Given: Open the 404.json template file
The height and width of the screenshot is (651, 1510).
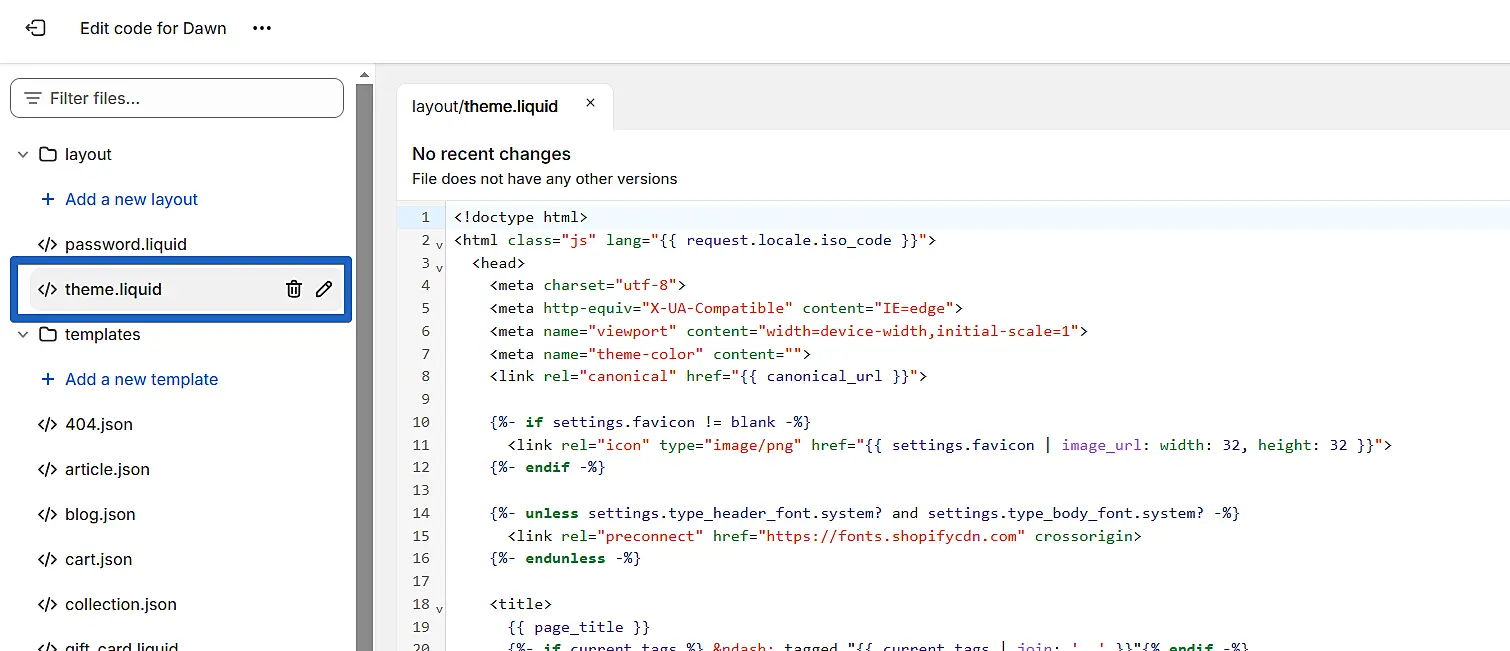Looking at the screenshot, I should pyautogui.click(x=98, y=424).
